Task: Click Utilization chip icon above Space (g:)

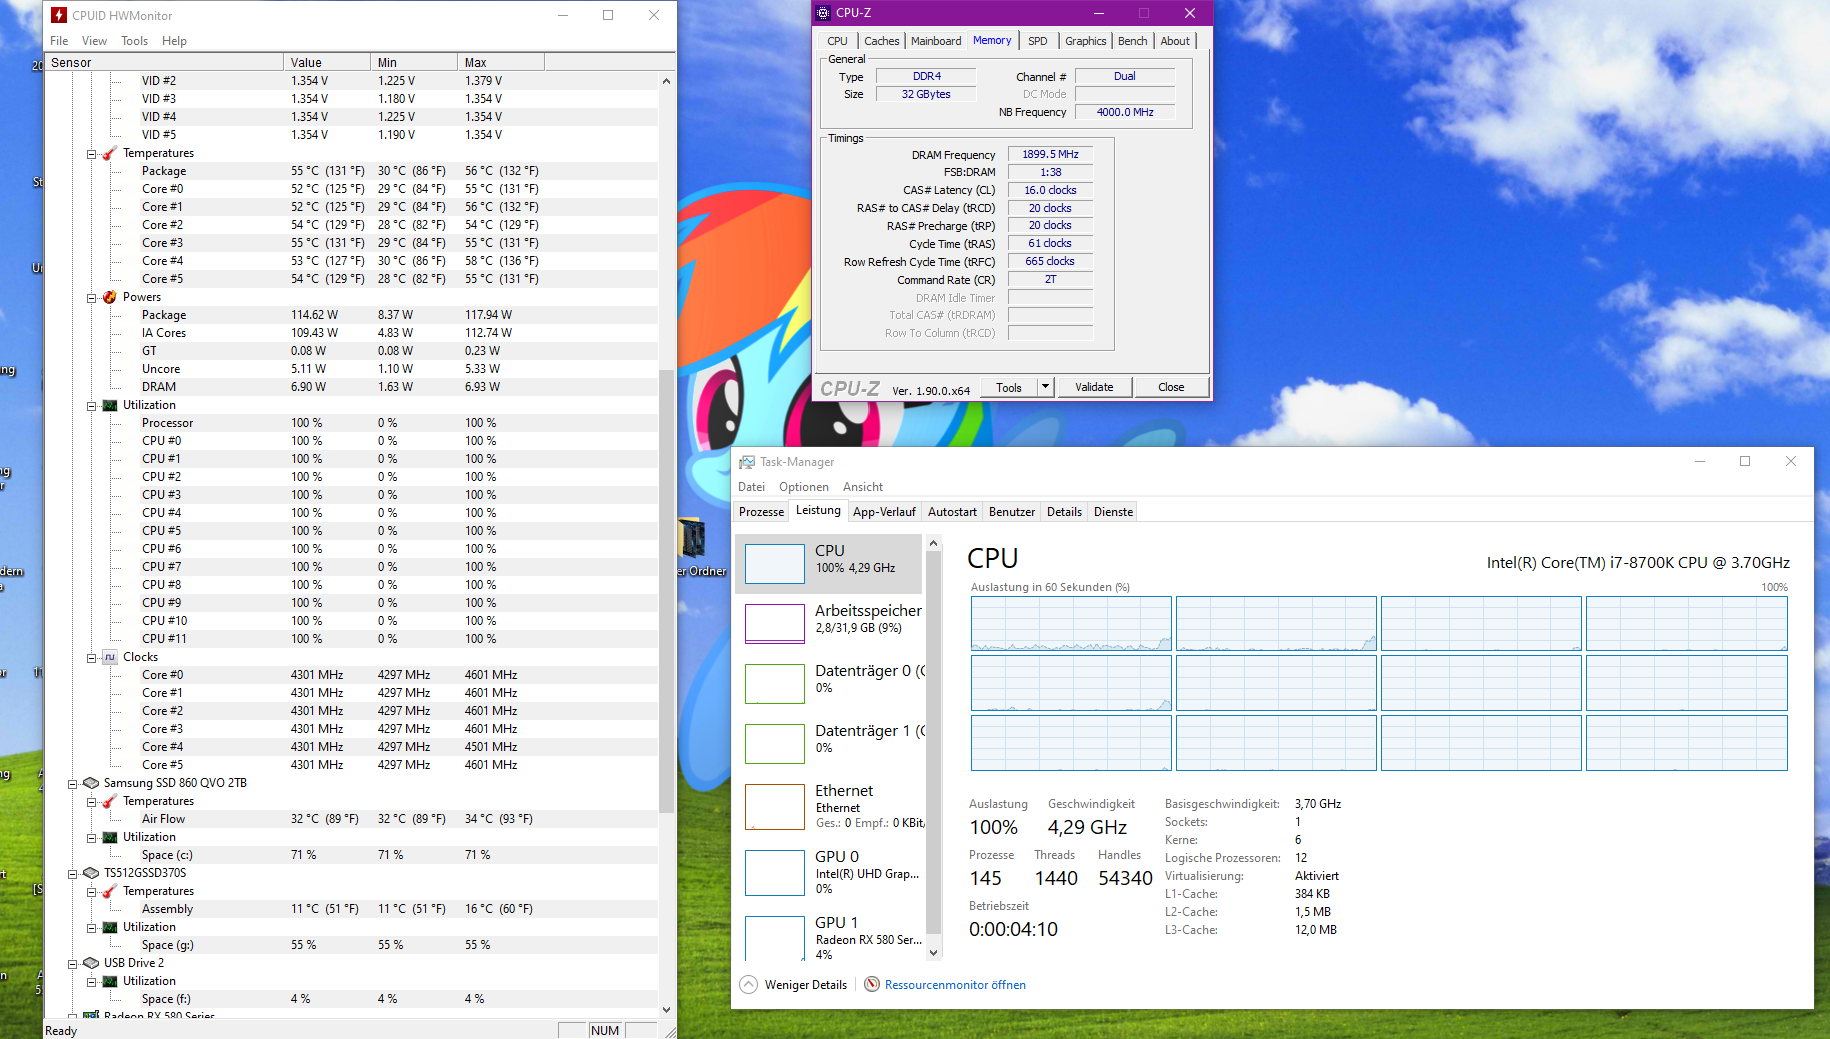Action: click(110, 927)
